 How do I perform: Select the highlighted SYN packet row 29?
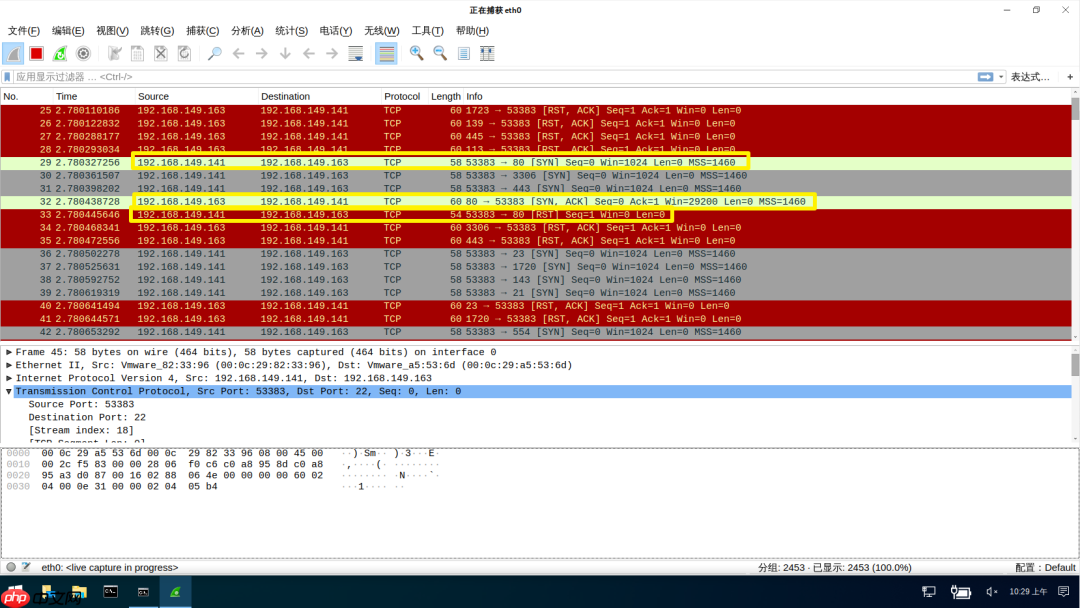click(400, 161)
